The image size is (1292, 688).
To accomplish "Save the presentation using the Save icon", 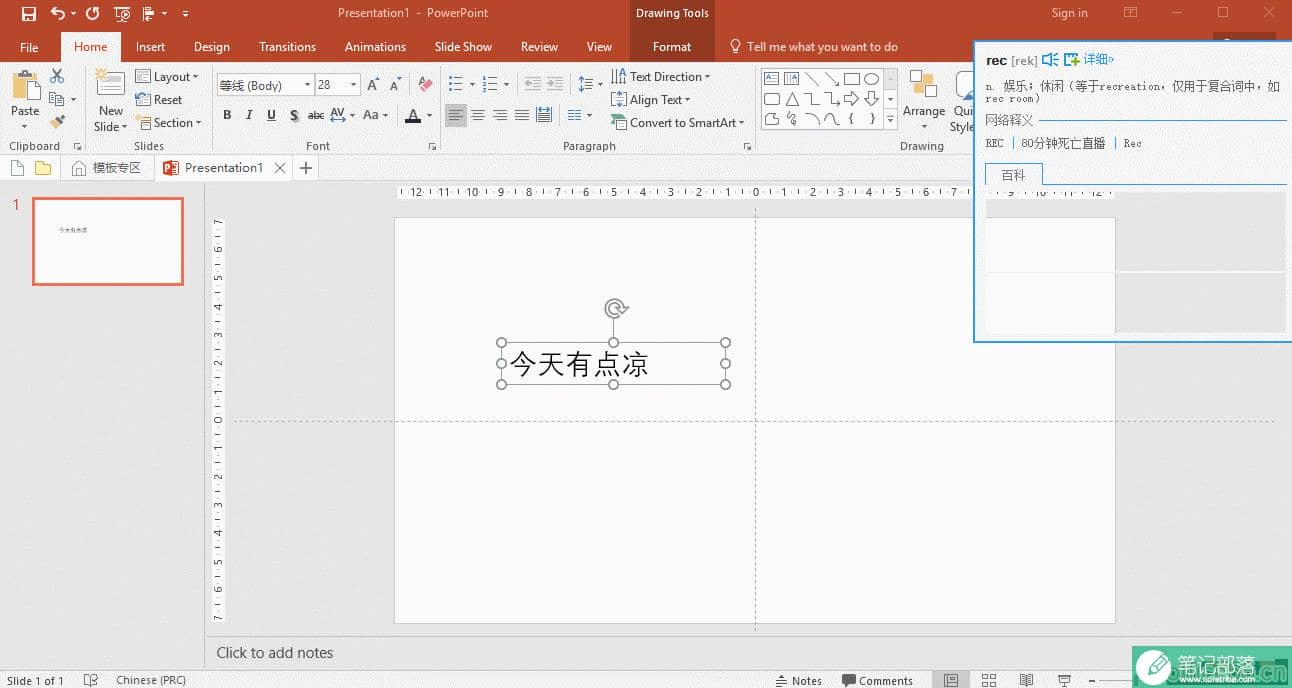I will tap(28, 14).
